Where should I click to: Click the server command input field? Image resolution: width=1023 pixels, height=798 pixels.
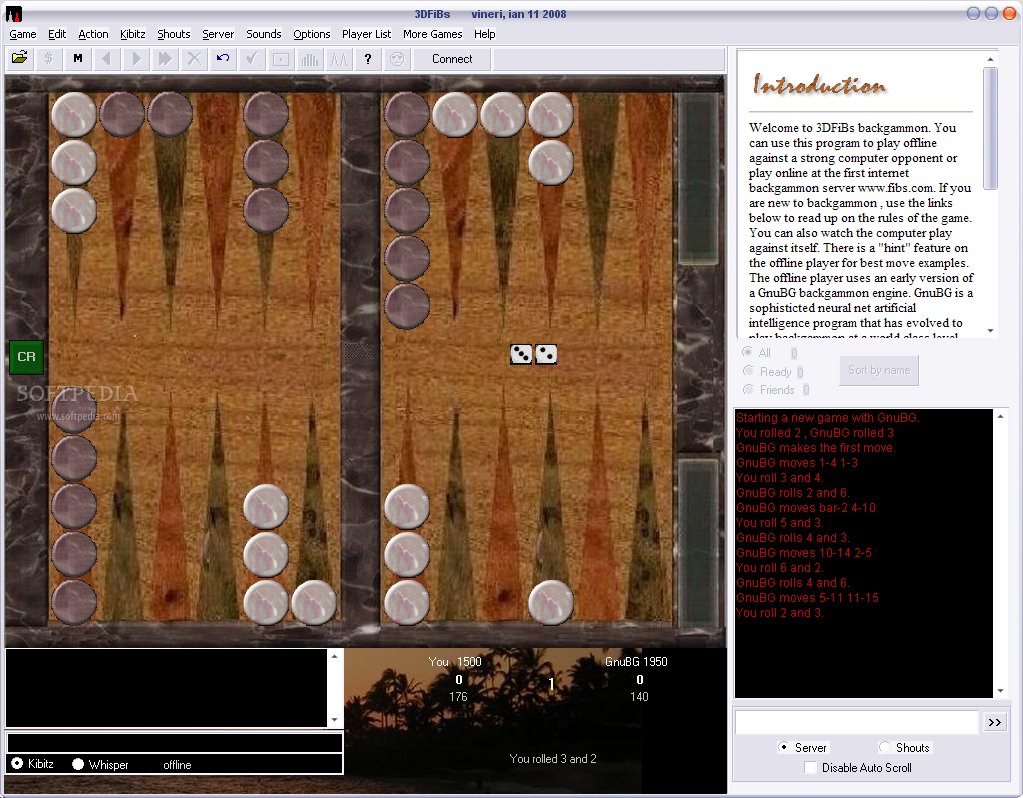click(856, 722)
